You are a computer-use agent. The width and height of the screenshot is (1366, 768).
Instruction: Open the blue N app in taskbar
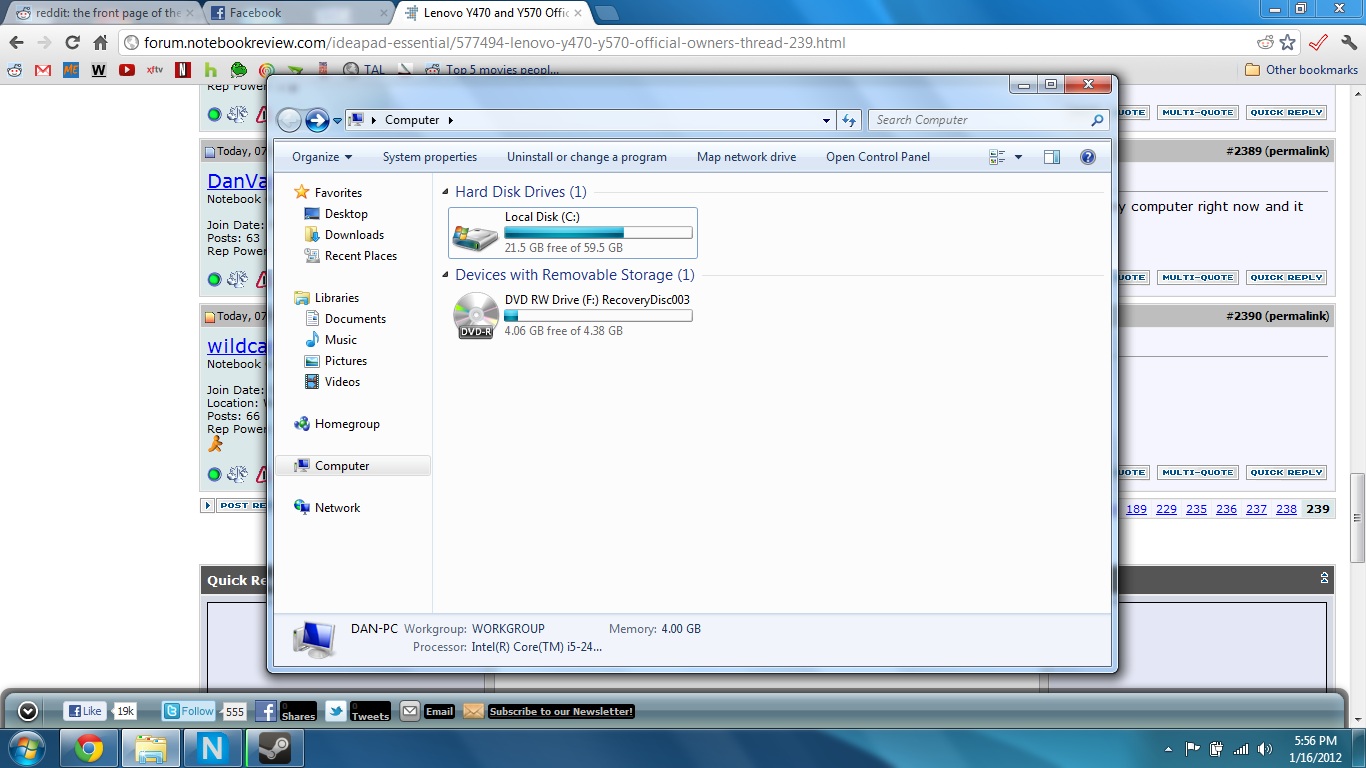point(213,748)
